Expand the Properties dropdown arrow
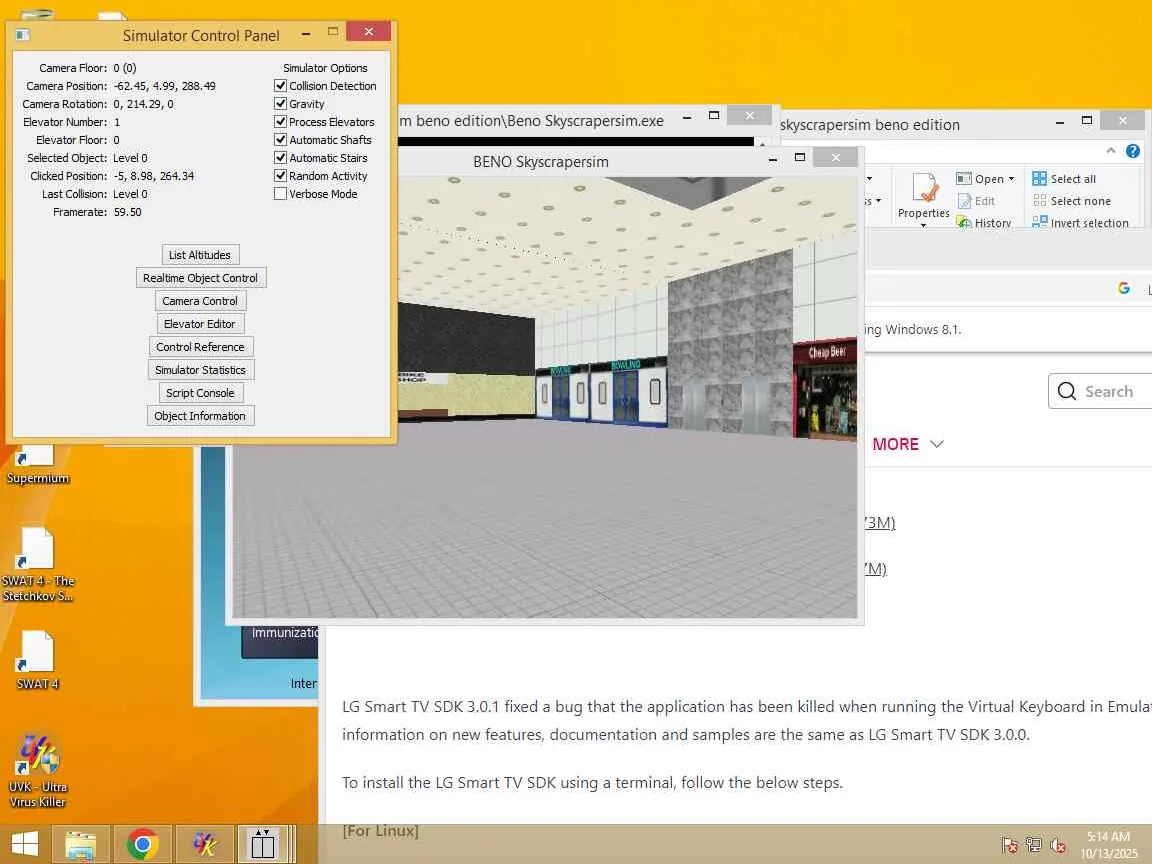Screen dimensions: 1152x864 [924, 225]
